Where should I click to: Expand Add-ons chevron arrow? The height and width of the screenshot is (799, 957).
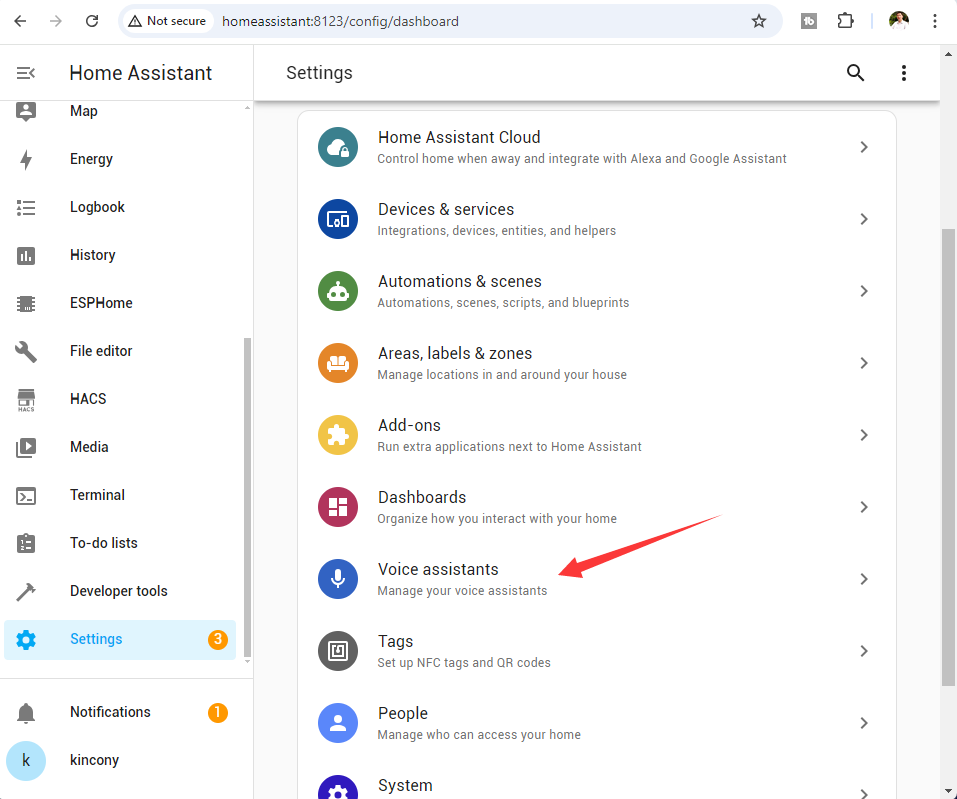coord(864,435)
